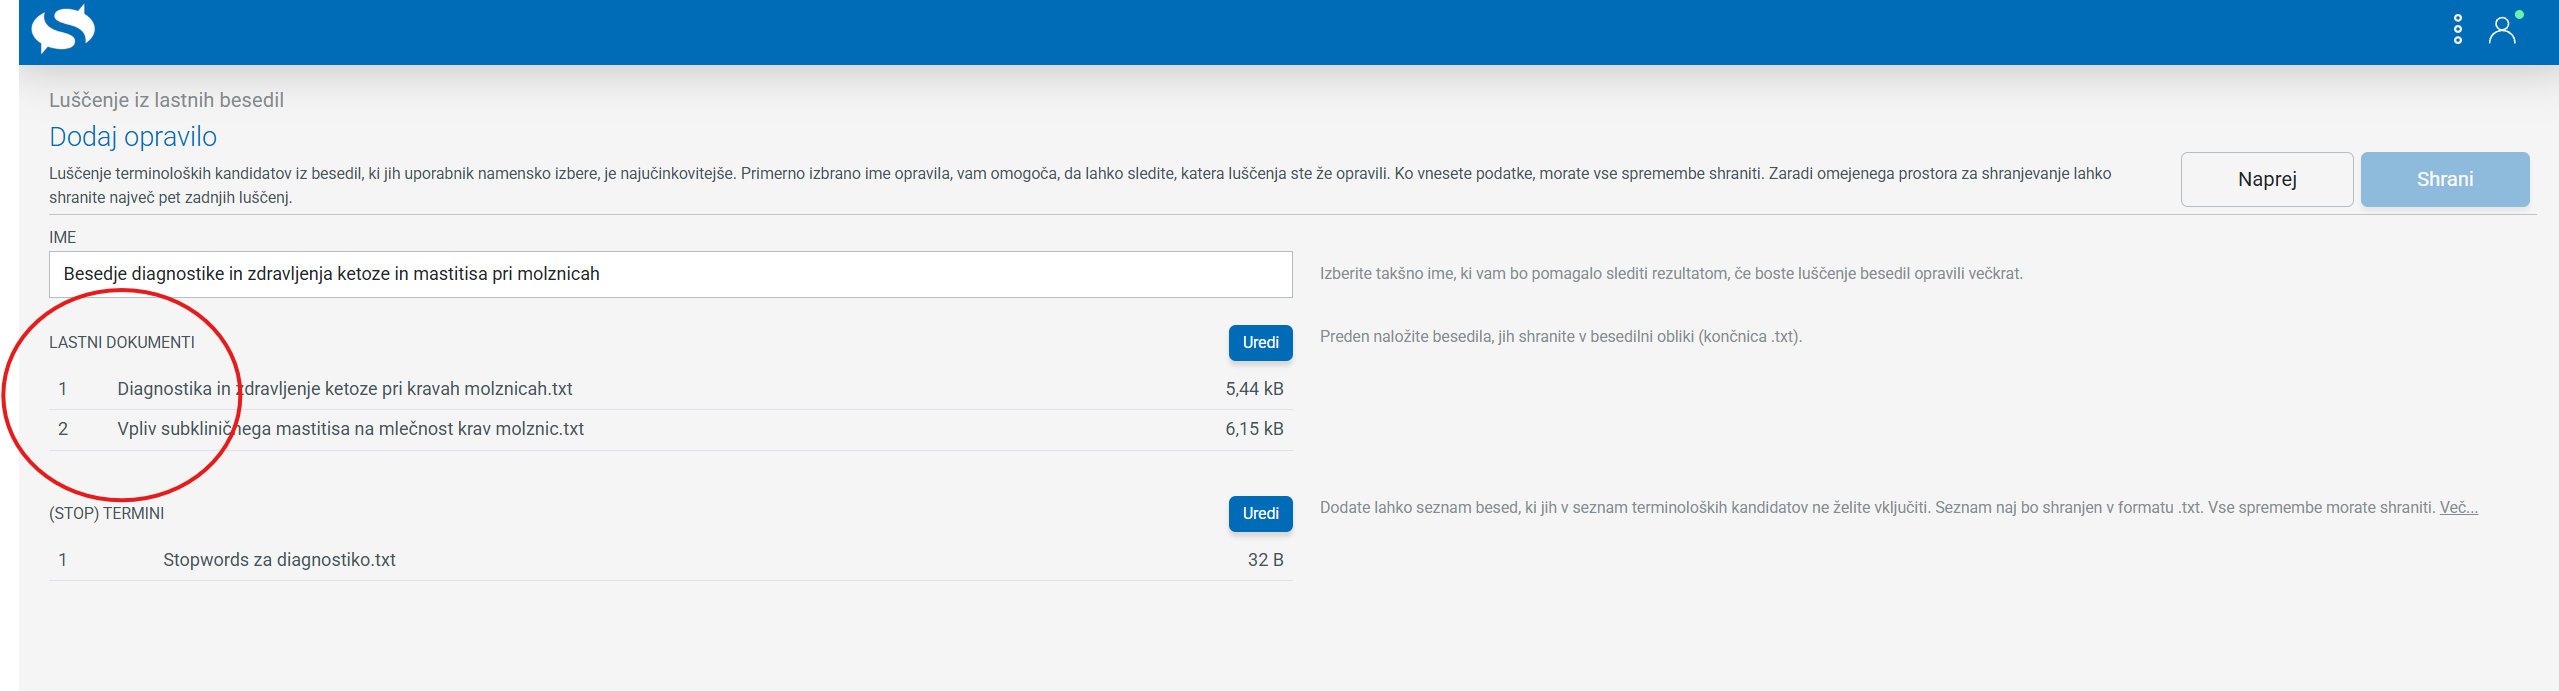Click the (STOP) TERMINI section label

pyautogui.click(x=107, y=513)
